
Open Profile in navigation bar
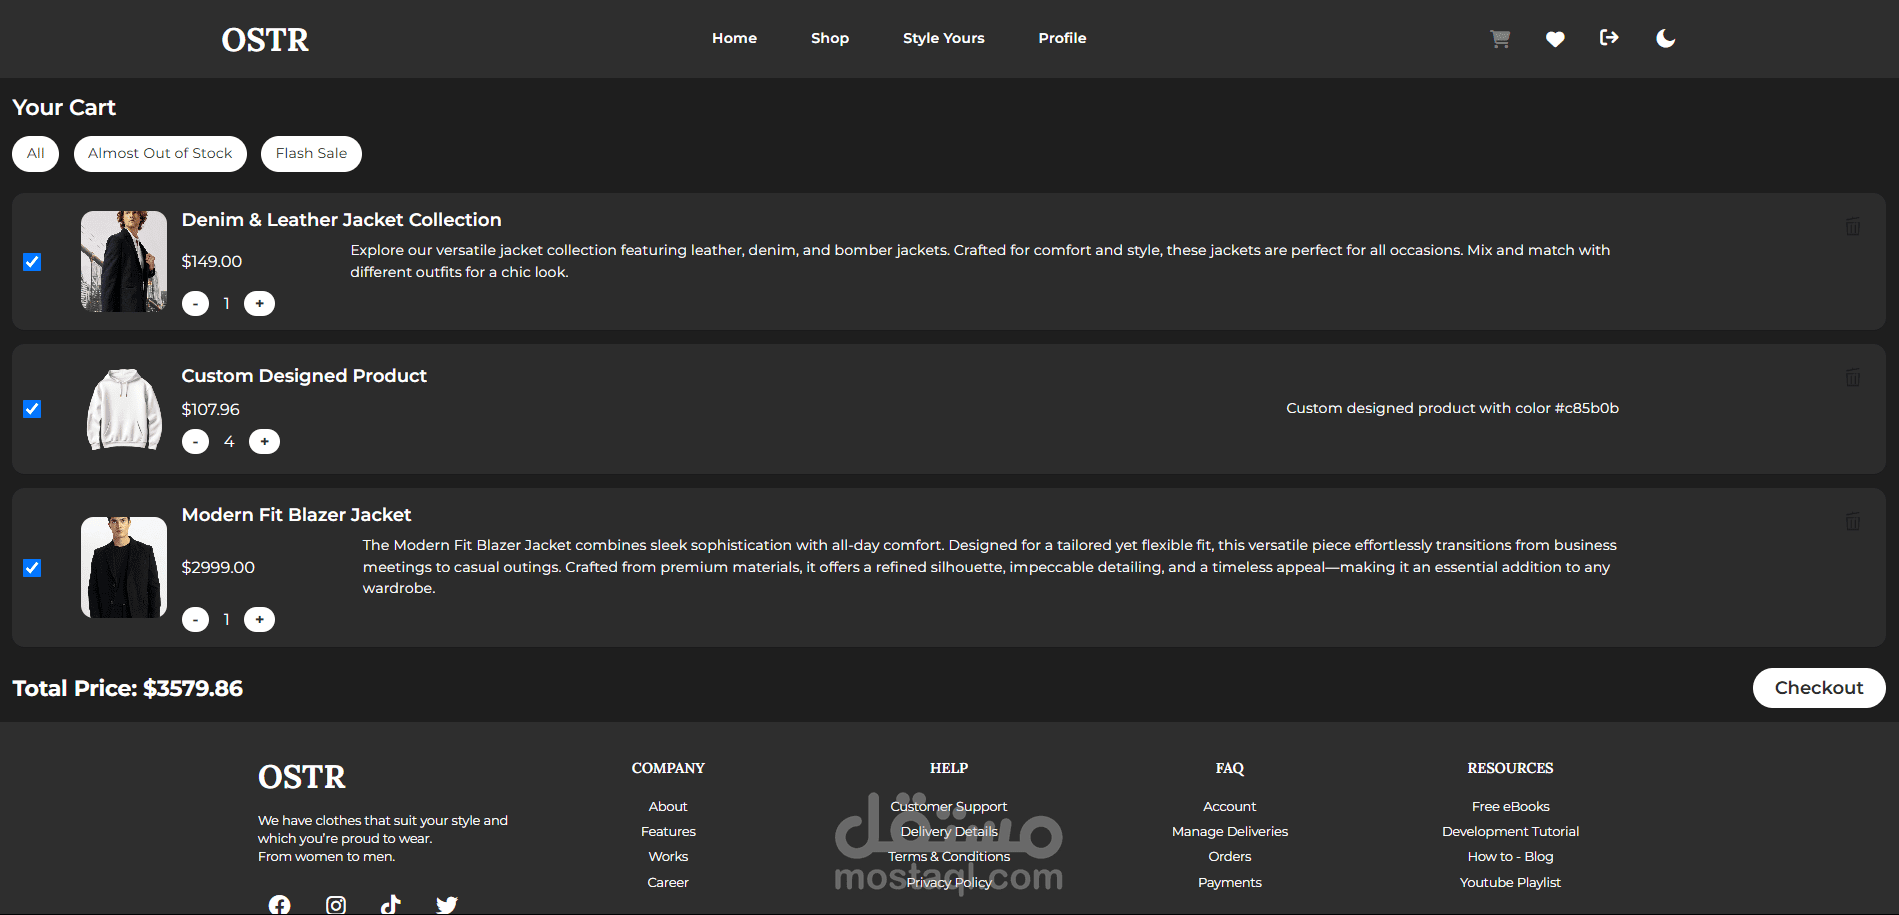1062,38
